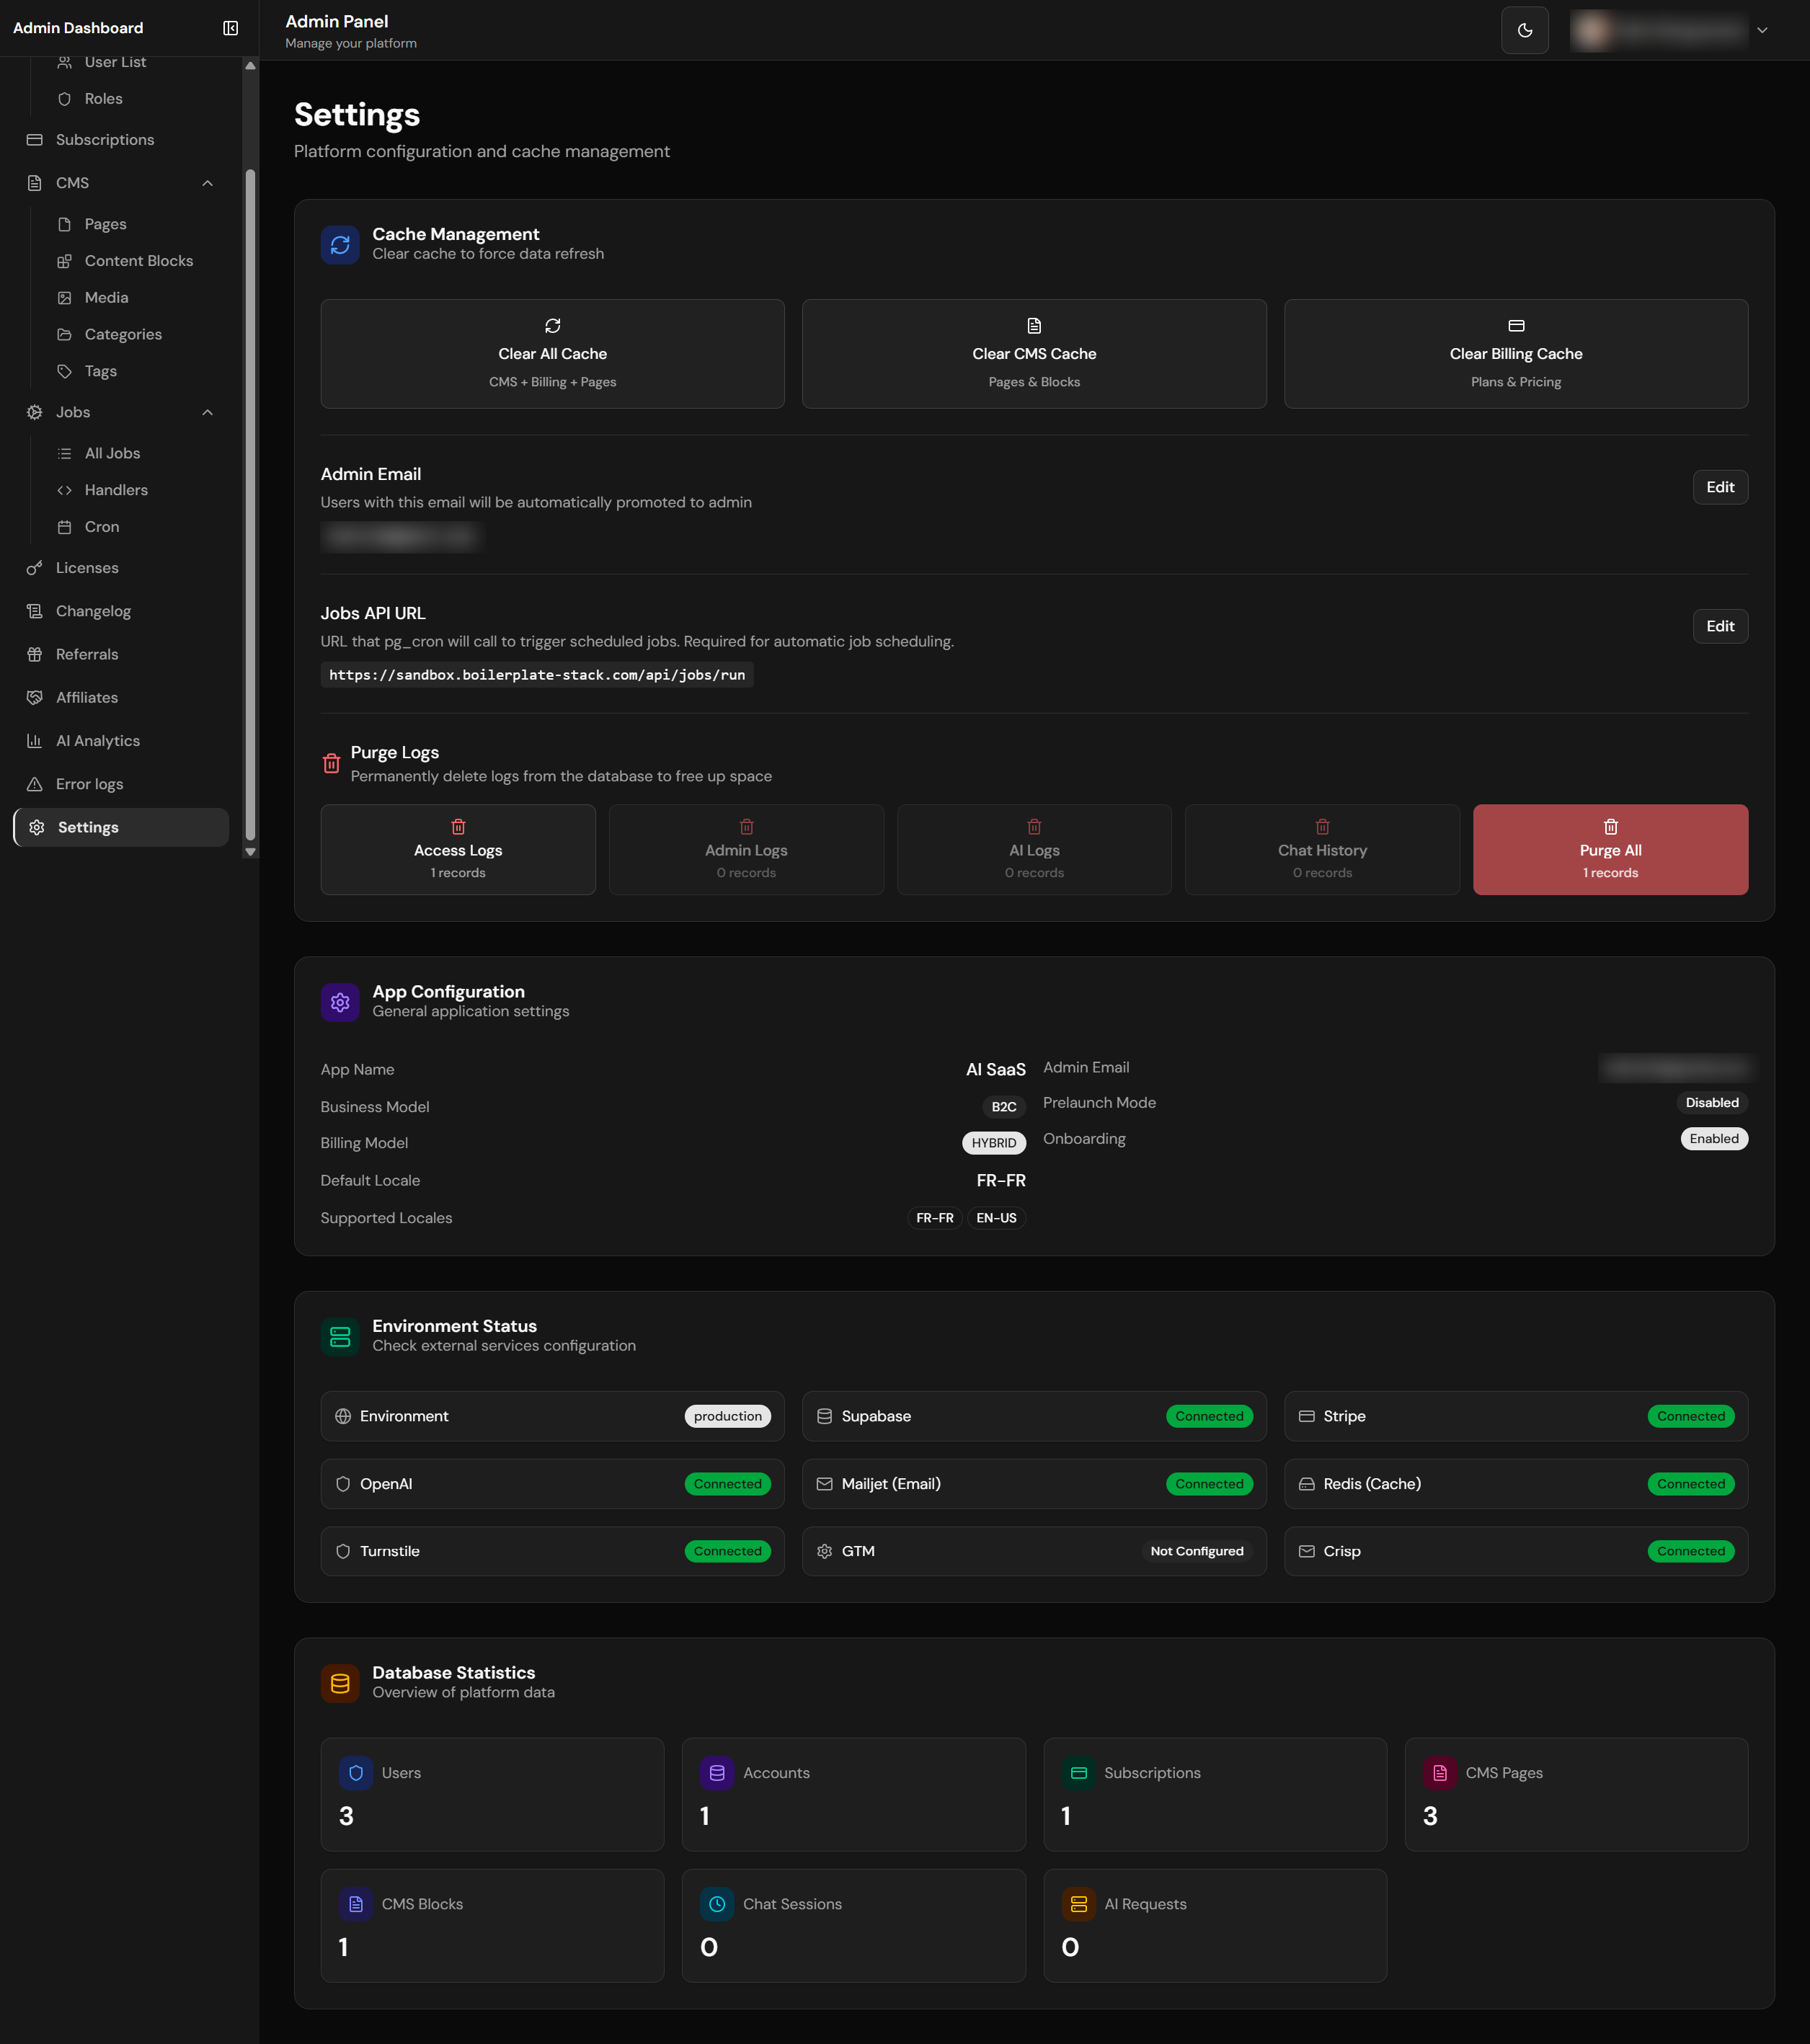This screenshot has width=1810, height=2044.
Task: Toggle dark mode with the moon icon
Action: point(1524,30)
